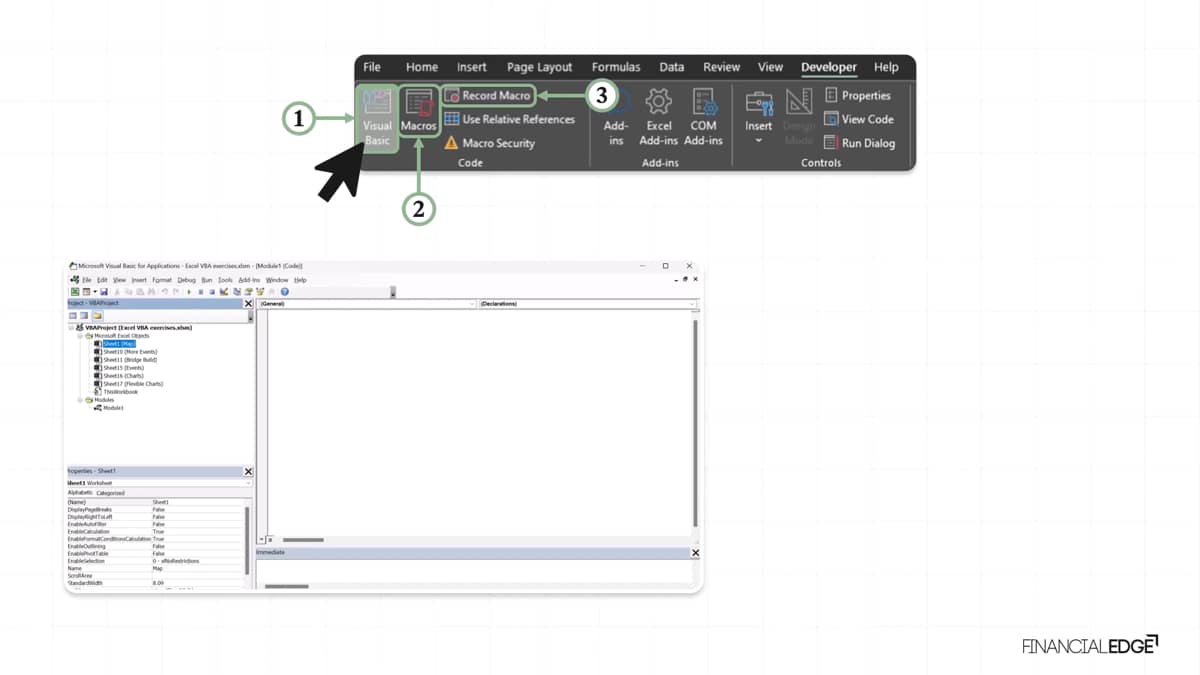Screen dimensions: 1200x675
Task: Select Sheet16 (Charts) tree item
Action: pyautogui.click(x=123, y=376)
